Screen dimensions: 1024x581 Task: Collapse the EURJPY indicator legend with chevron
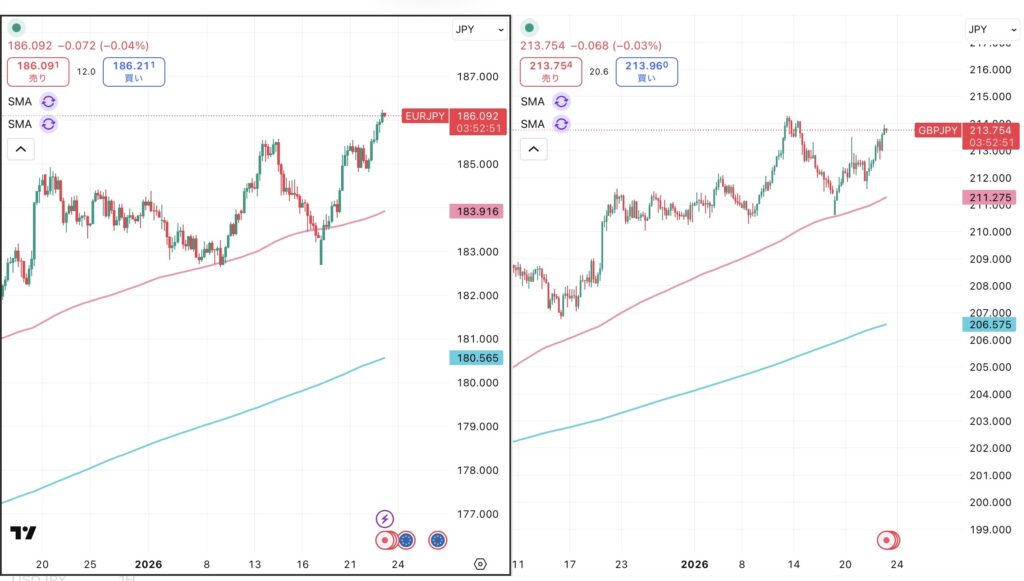(x=21, y=150)
